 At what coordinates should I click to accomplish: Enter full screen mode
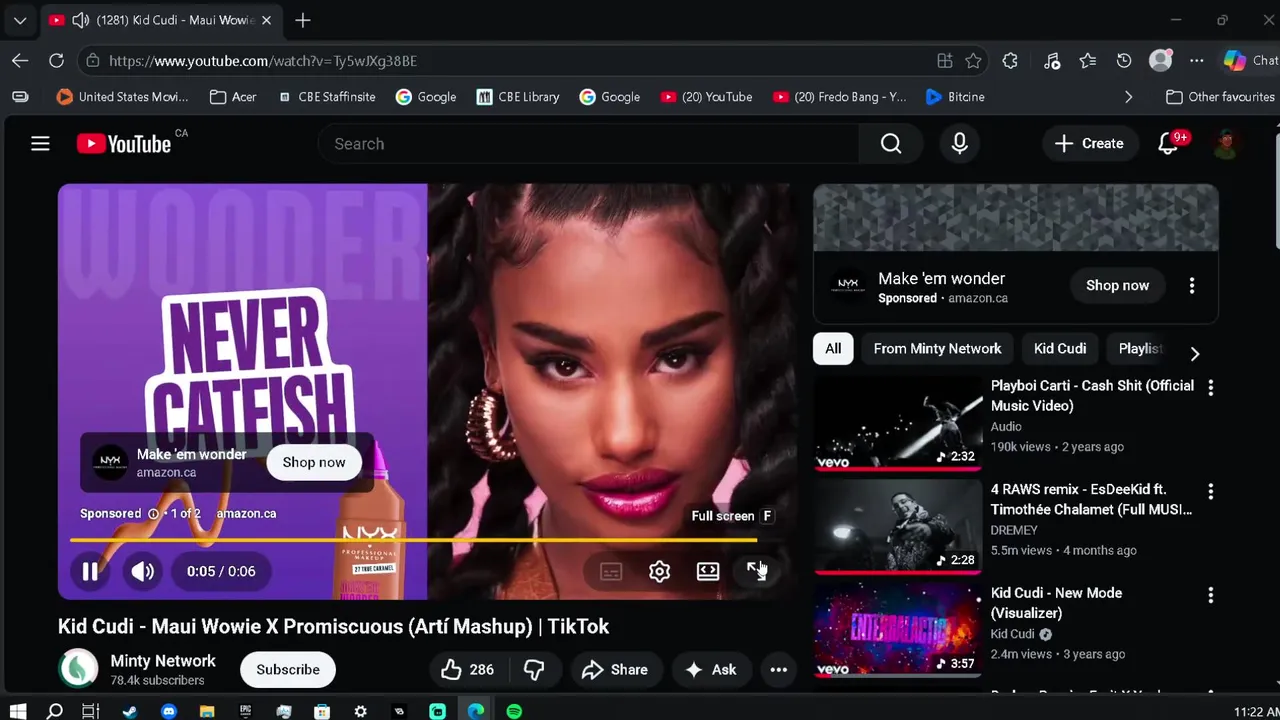pyautogui.click(x=756, y=571)
